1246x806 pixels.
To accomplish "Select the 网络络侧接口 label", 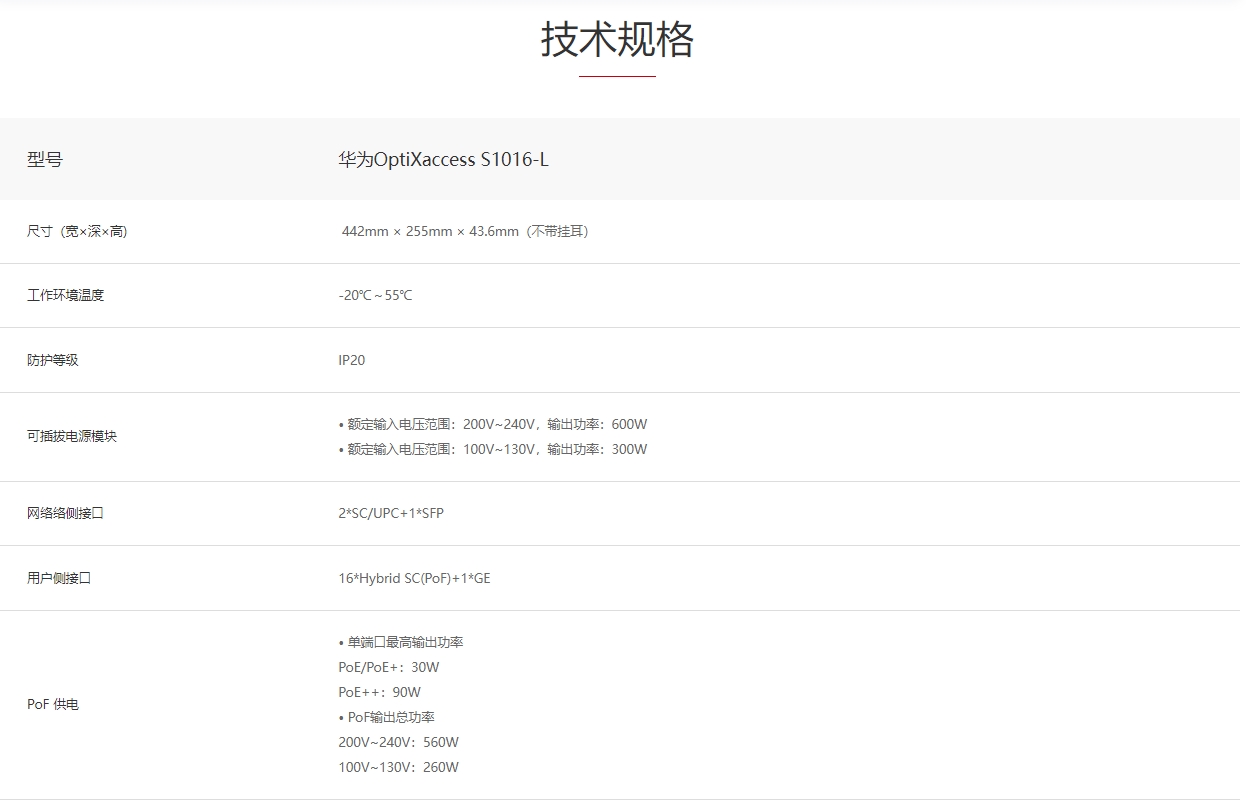I will [x=65, y=513].
